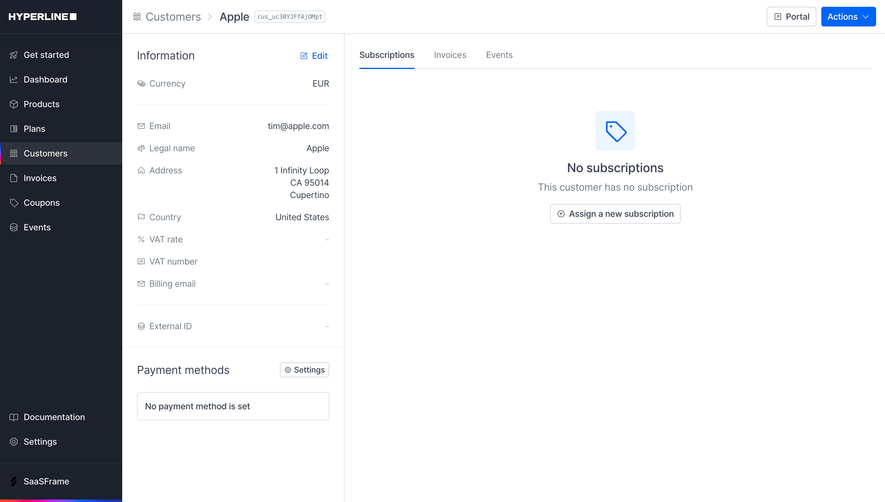
Task: Click the Dashboard chart icon
Action: pyautogui.click(x=14, y=80)
